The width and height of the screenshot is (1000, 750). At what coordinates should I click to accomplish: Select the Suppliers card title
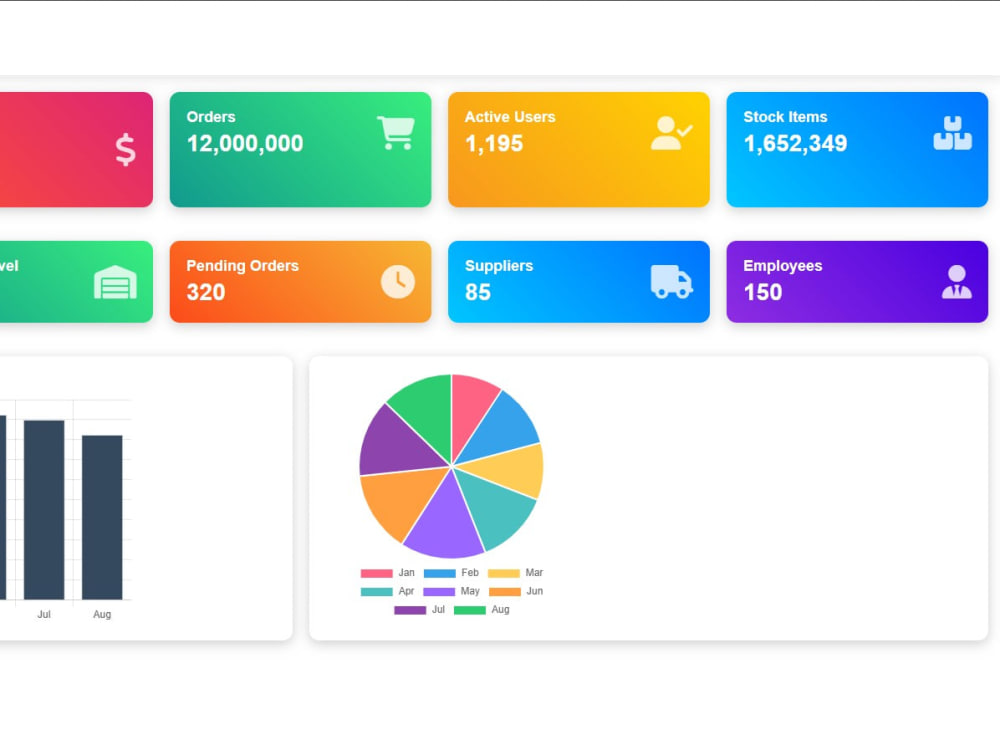point(499,265)
